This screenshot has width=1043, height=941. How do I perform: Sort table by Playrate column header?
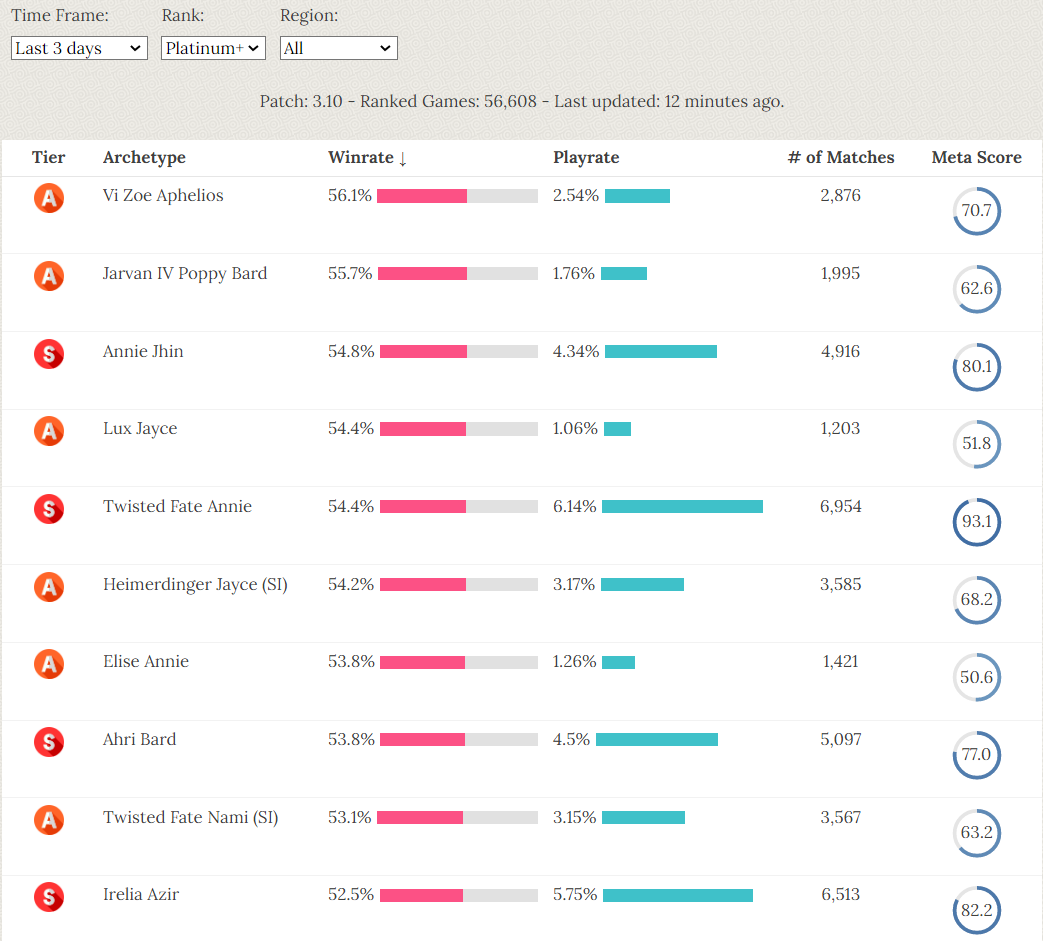[x=586, y=158]
